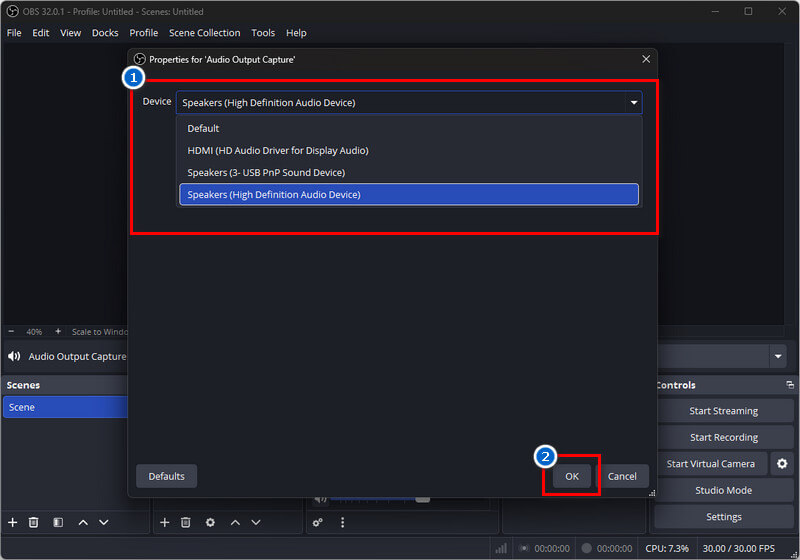Remove selected source with trash icon
The image size is (800, 560).
[186, 522]
